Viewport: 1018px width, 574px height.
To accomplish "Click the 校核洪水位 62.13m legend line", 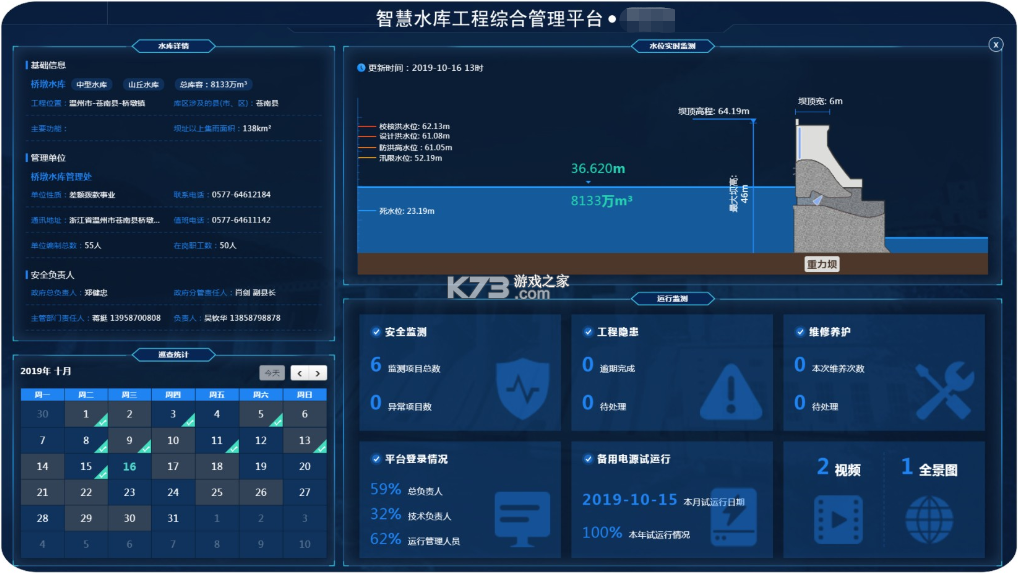I will click(x=404, y=126).
